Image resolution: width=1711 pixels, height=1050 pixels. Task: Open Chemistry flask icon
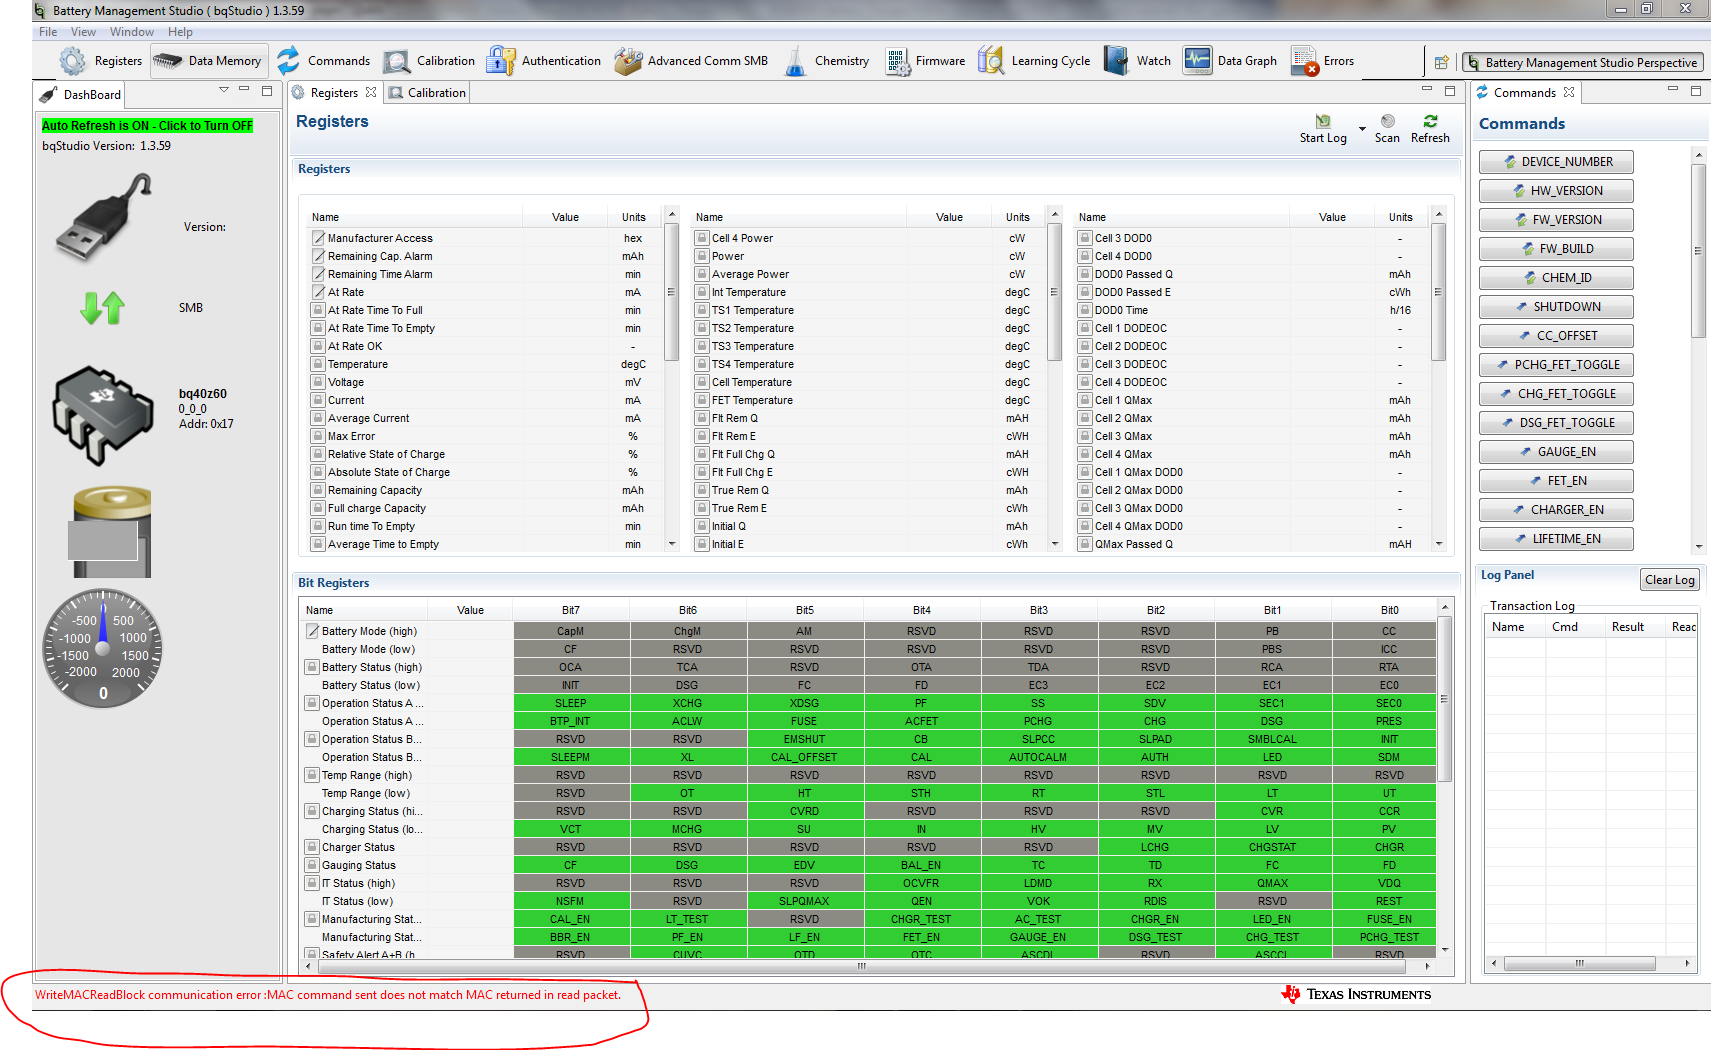click(x=795, y=62)
